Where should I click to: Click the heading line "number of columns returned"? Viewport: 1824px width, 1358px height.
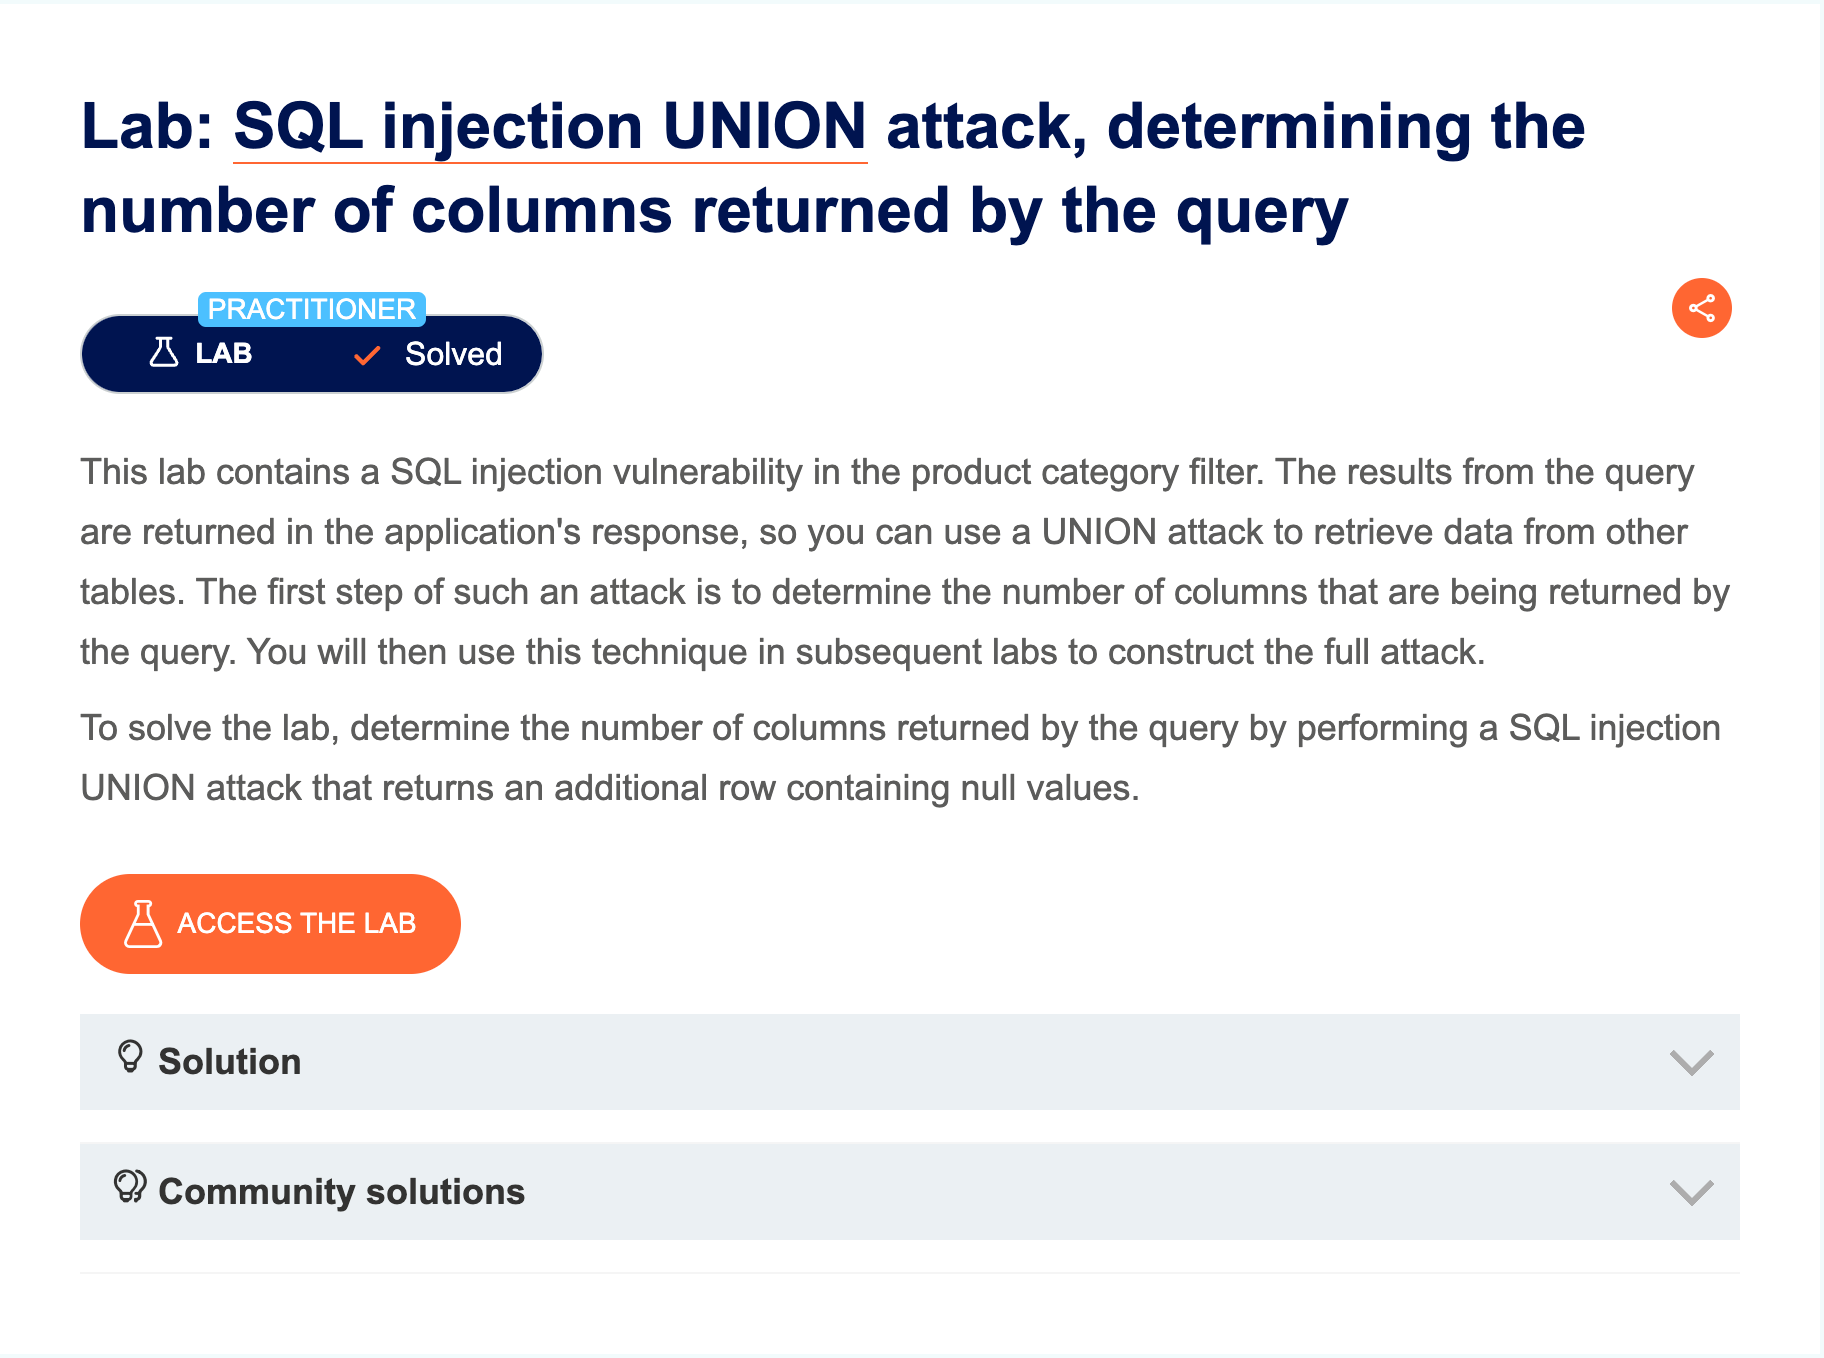click(x=714, y=211)
